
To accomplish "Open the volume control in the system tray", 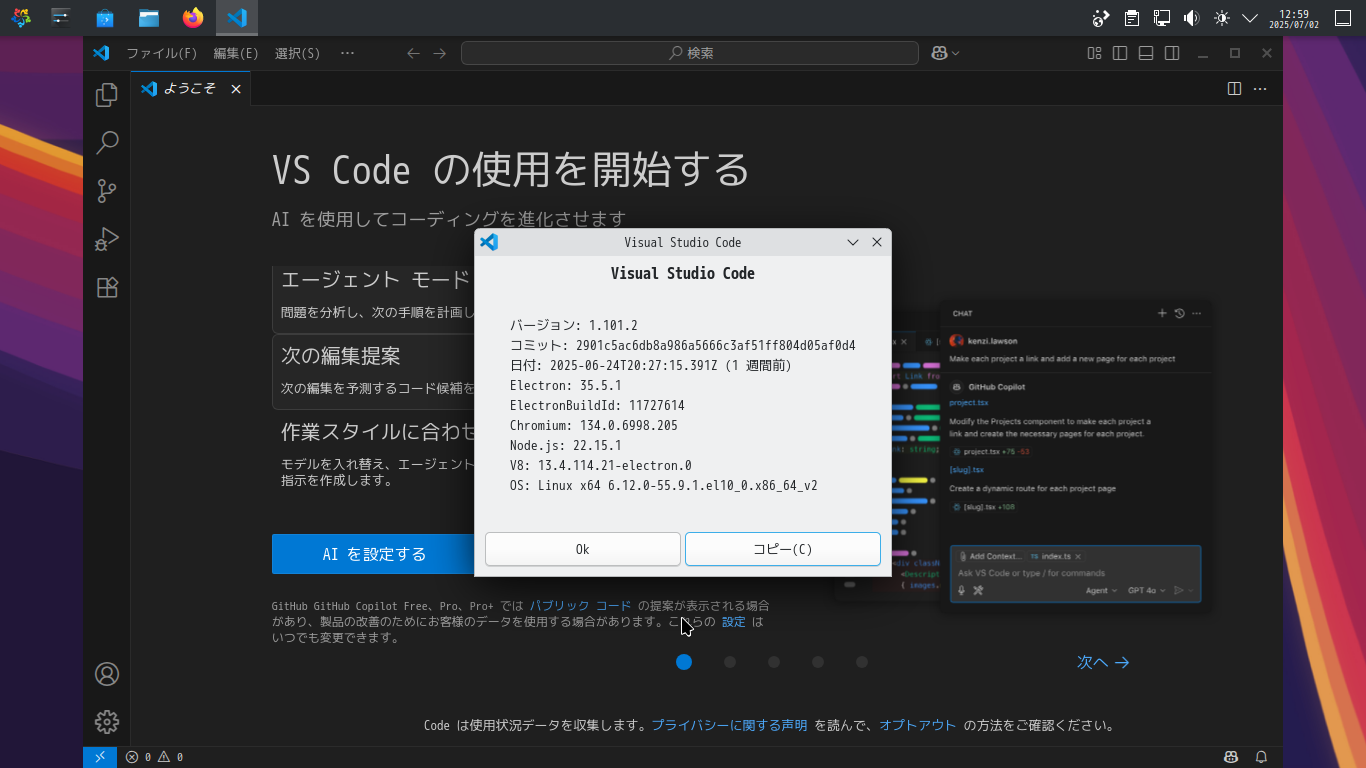I will tap(1191, 18).
